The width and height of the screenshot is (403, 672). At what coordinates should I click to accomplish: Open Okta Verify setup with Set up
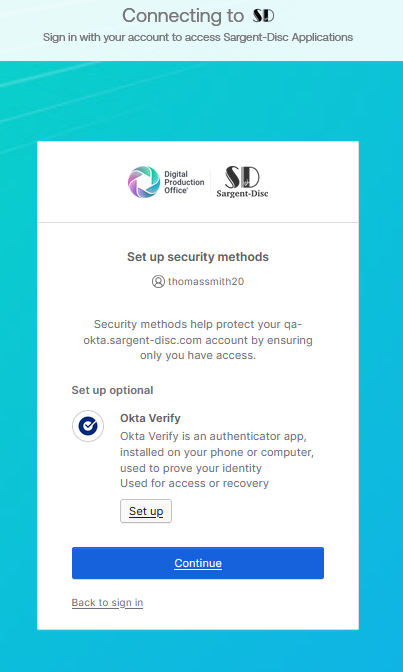click(x=146, y=511)
